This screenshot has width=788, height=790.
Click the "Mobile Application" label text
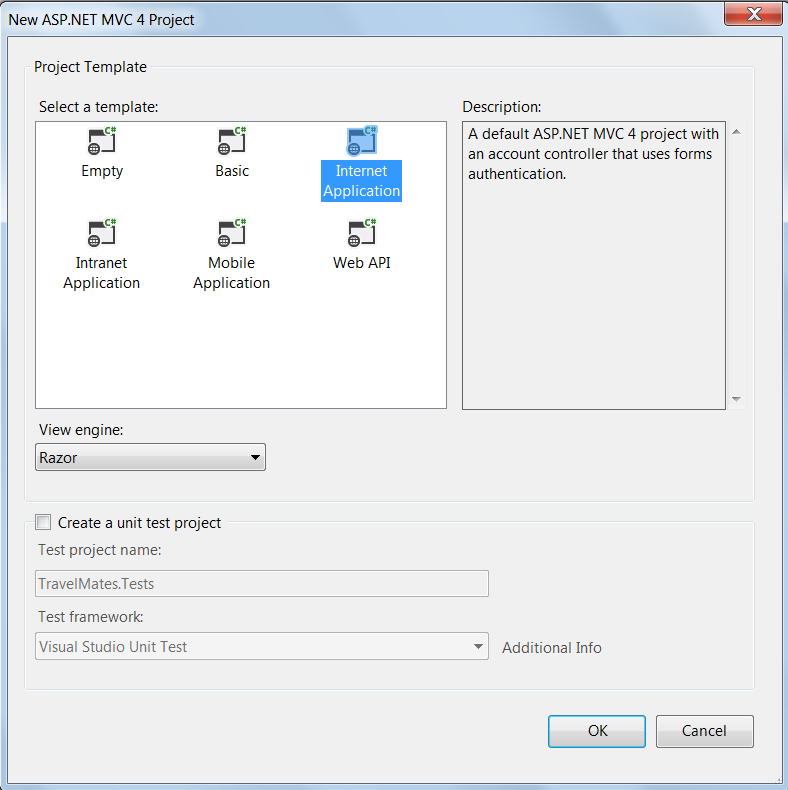click(x=231, y=273)
